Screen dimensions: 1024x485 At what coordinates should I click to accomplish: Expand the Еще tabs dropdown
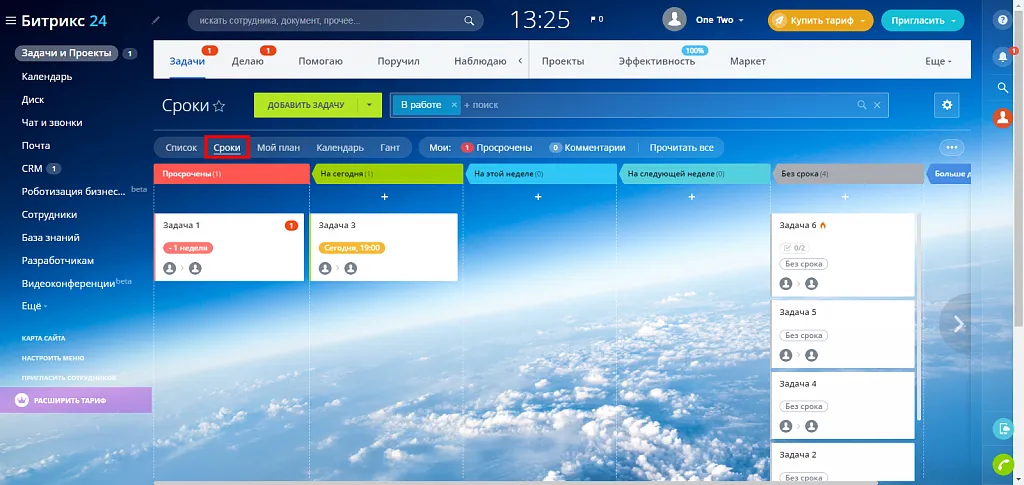pyautogui.click(x=937, y=61)
